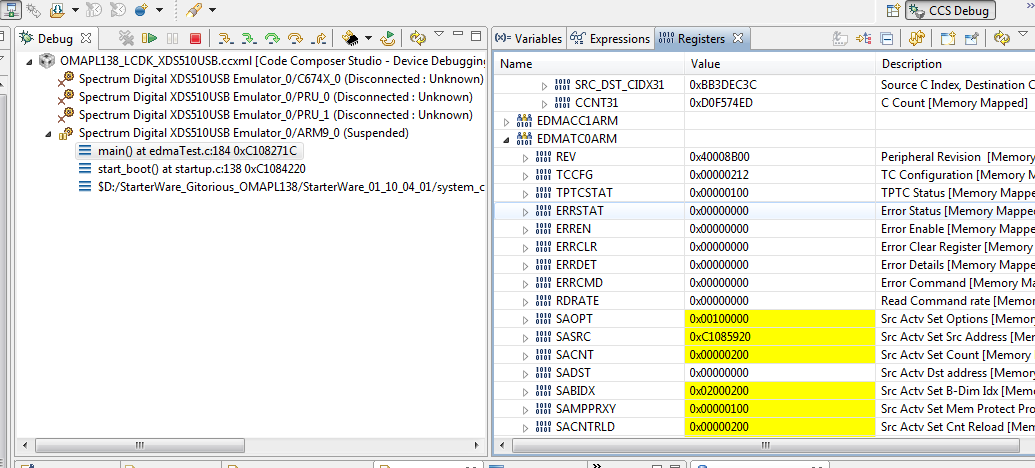Select the main() at edmaTest.c:184 stack frame

tap(189, 151)
